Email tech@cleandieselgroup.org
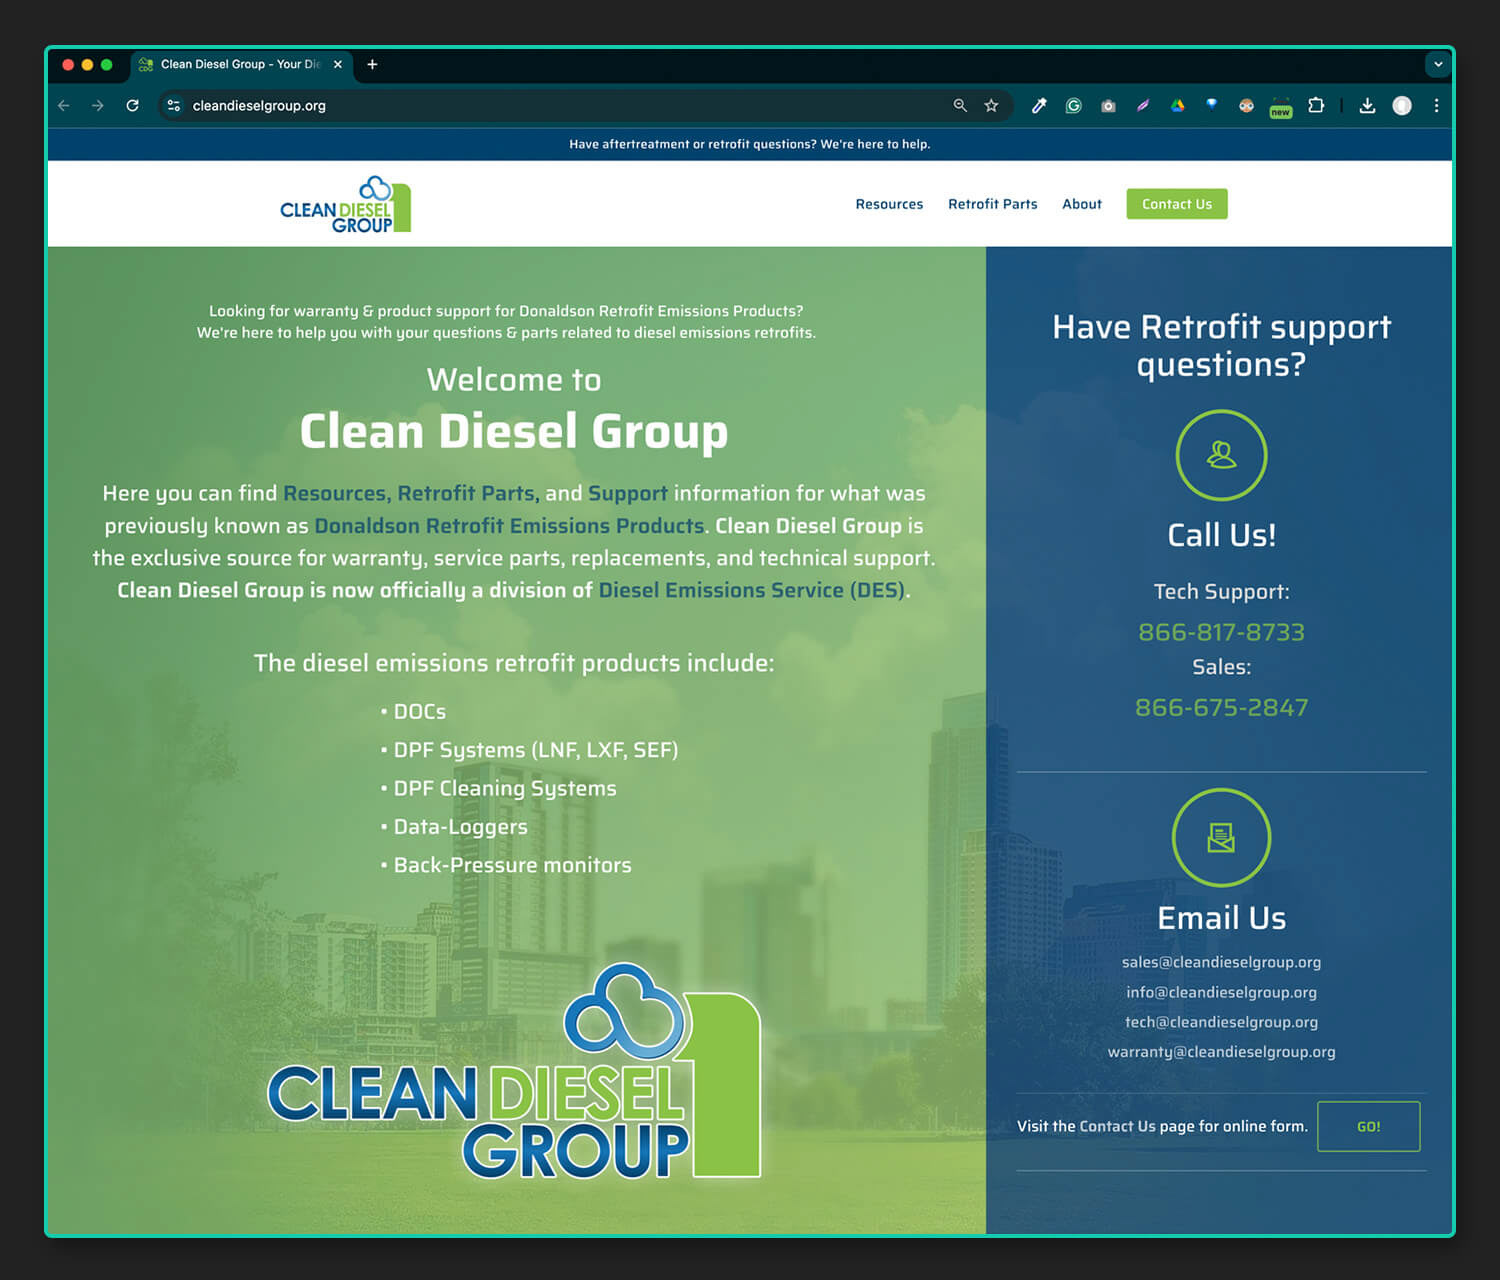The image size is (1500, 1280). click(1221, 1022)
